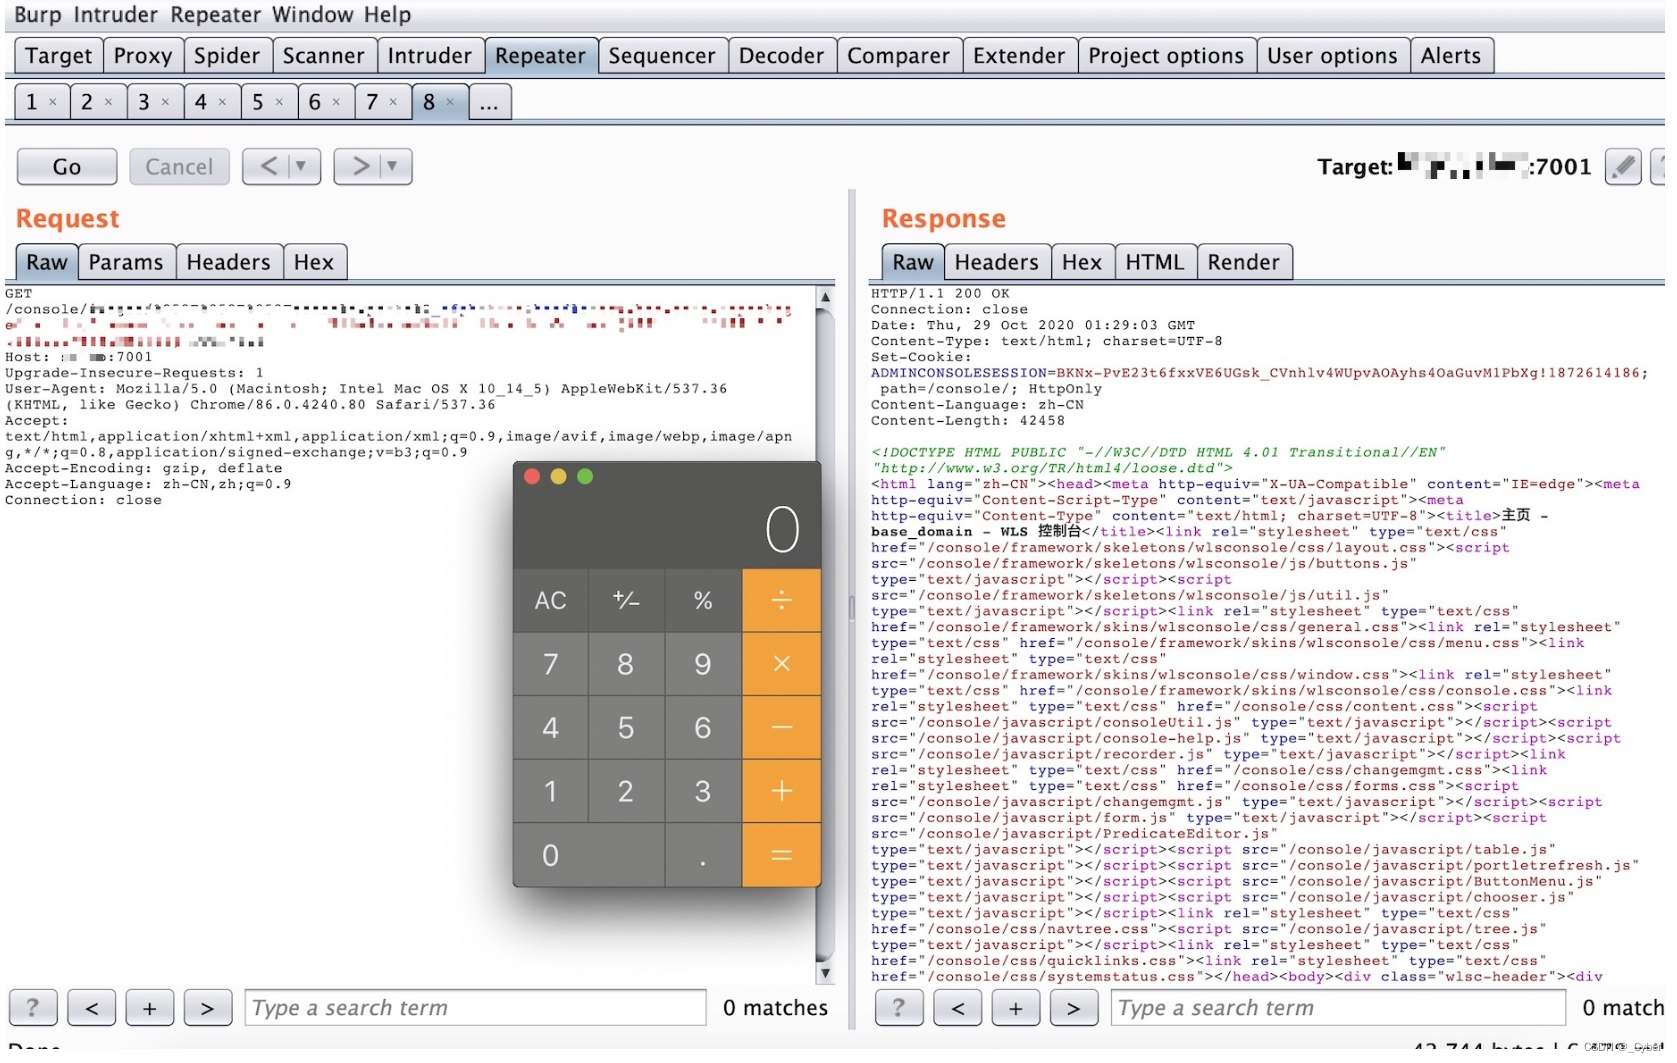Send the request with Go button
The image size is (1677, 1063).
tap(68, 168)
